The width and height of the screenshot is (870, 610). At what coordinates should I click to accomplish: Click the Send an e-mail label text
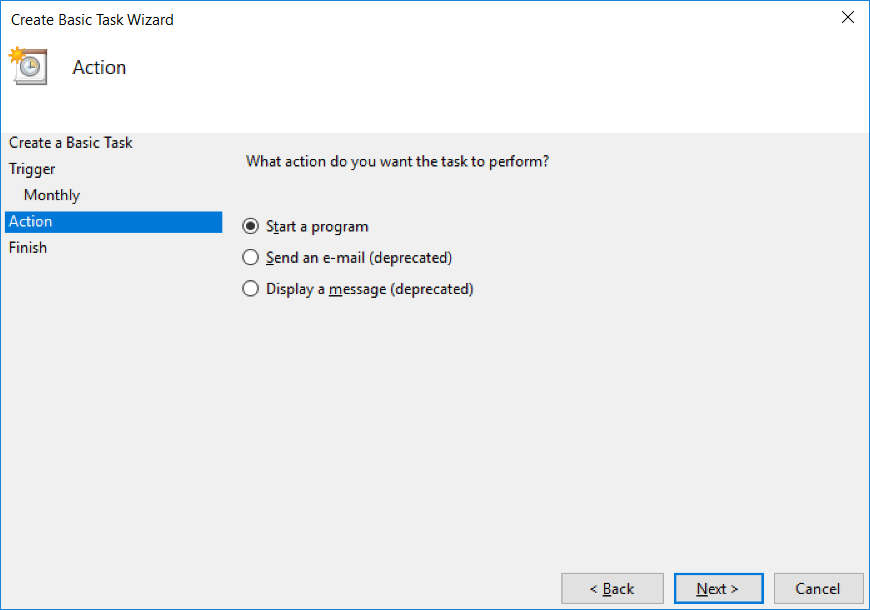358,257
